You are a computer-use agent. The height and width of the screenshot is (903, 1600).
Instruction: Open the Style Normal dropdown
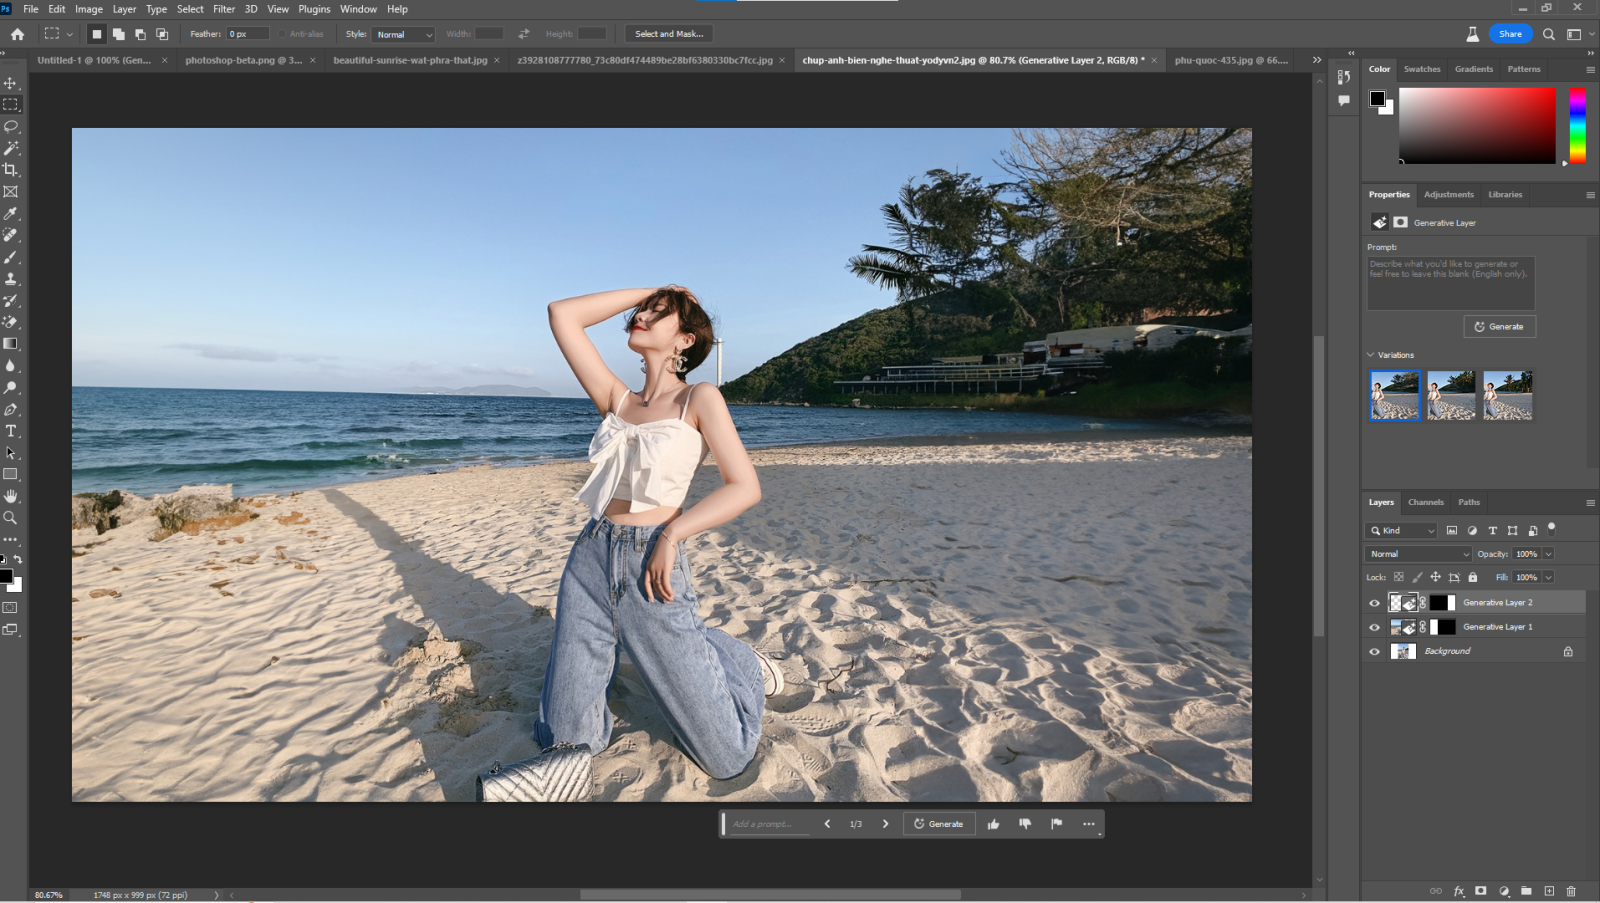point(404,34)
